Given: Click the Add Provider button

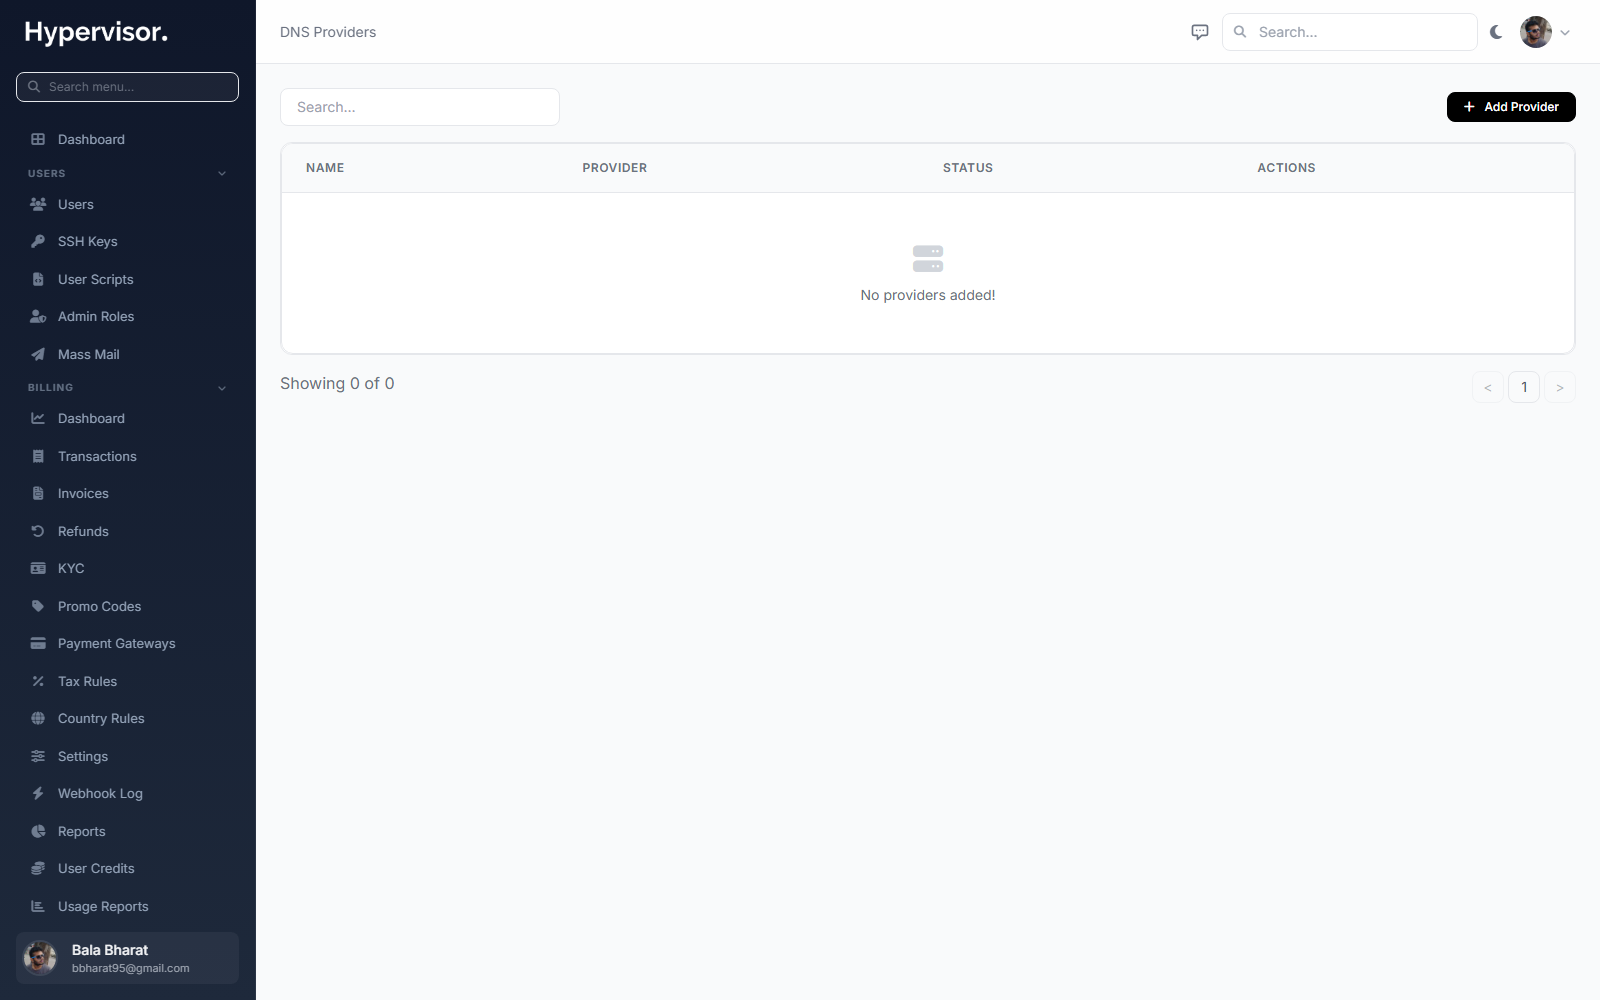Looking at the screenshot, I should [1511, 107].
